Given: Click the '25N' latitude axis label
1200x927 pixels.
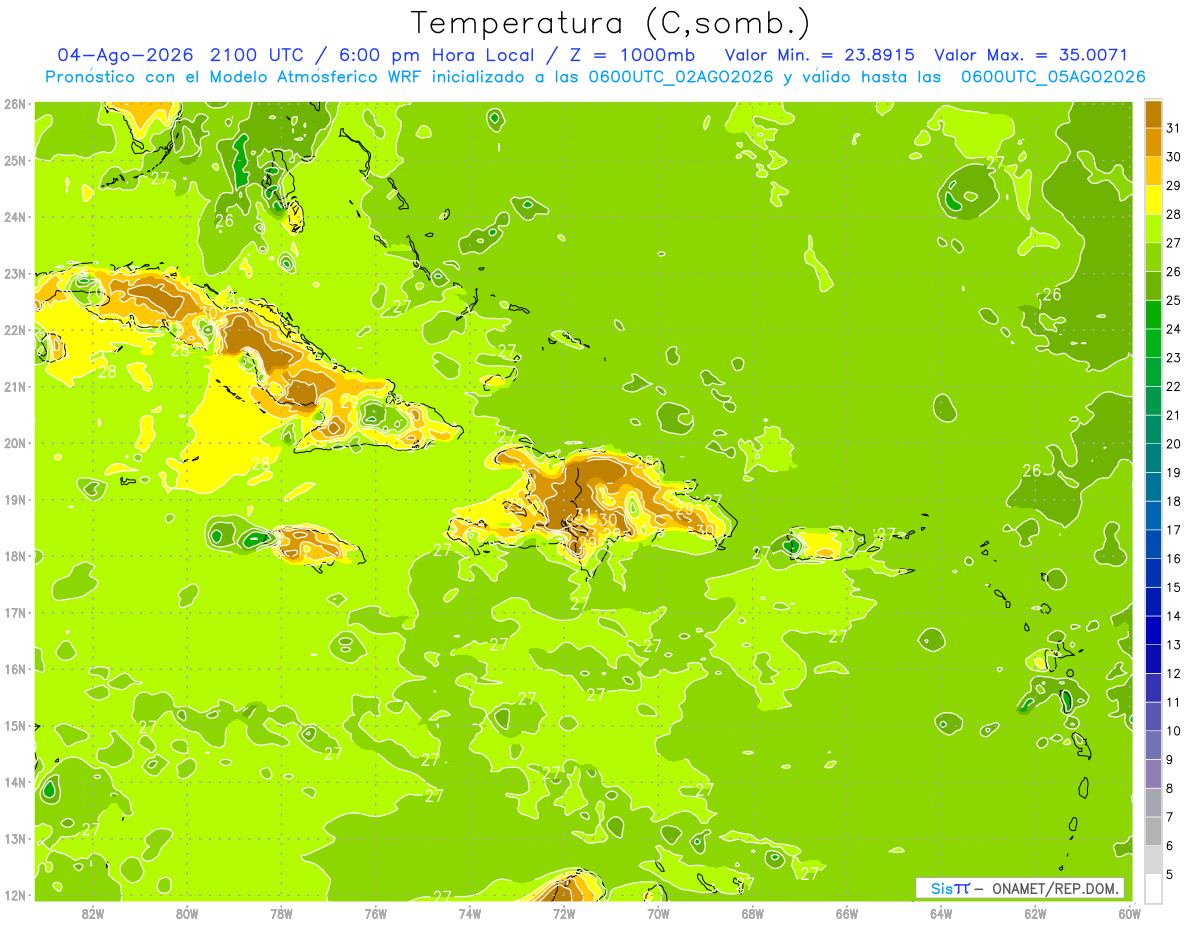Looking at the screenshot, I should coord(14,161).
